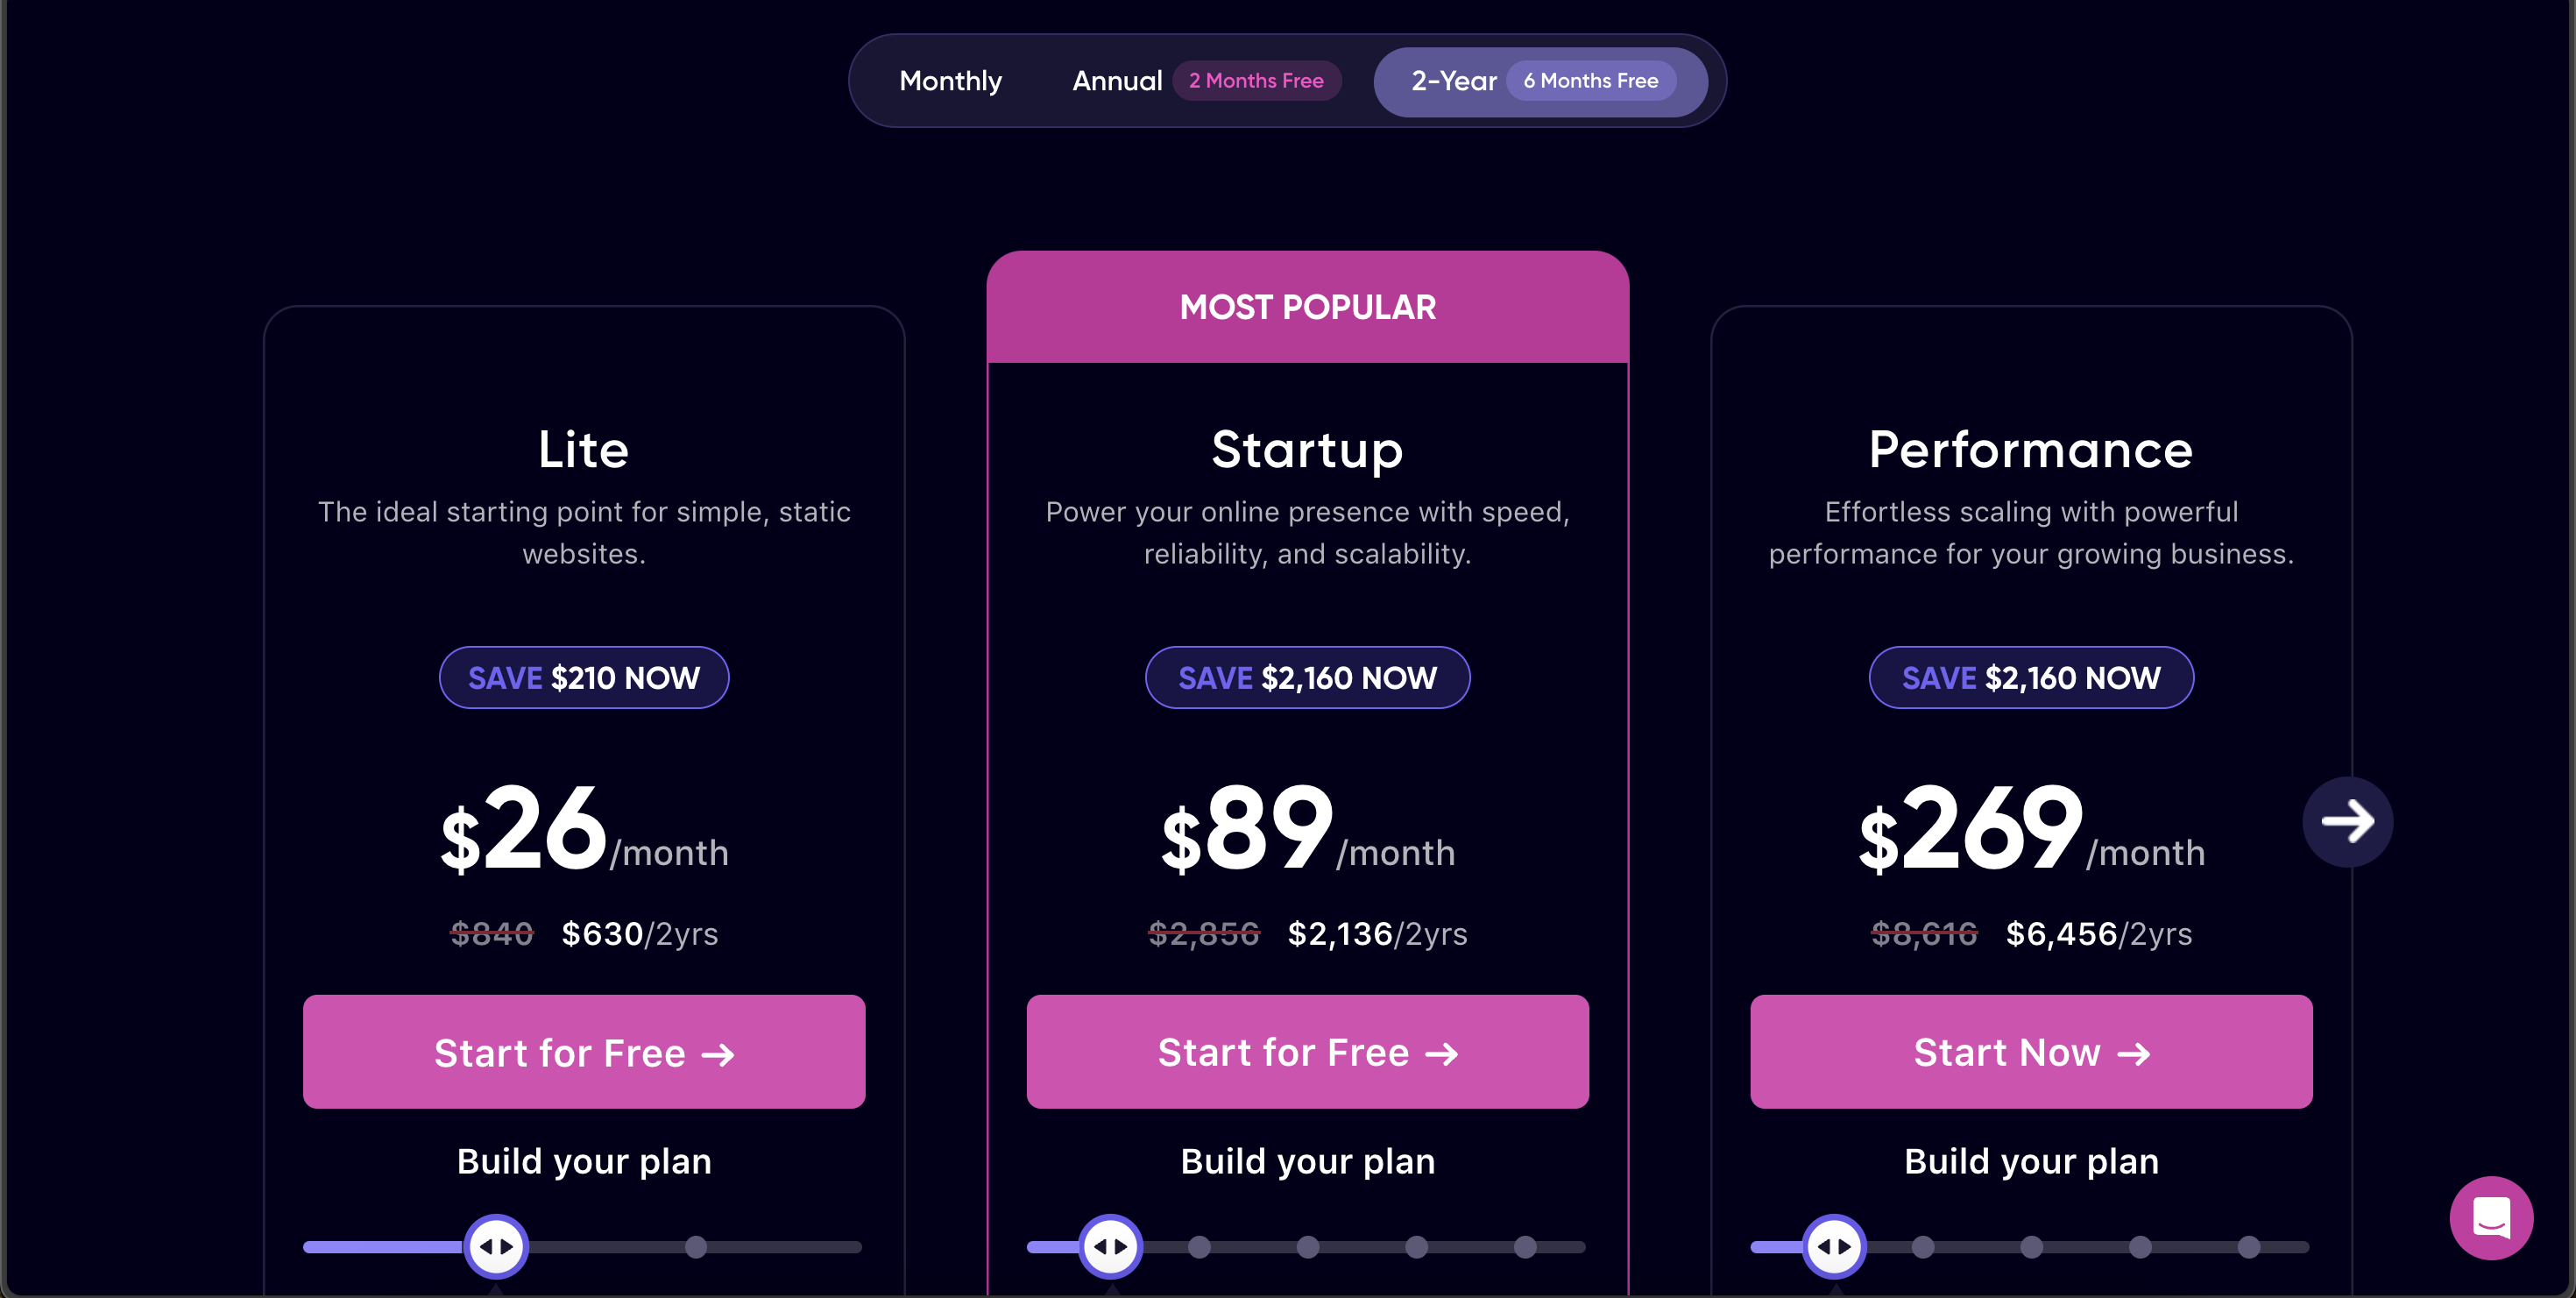Select third stop on Startup slider

(1307, 1246)
